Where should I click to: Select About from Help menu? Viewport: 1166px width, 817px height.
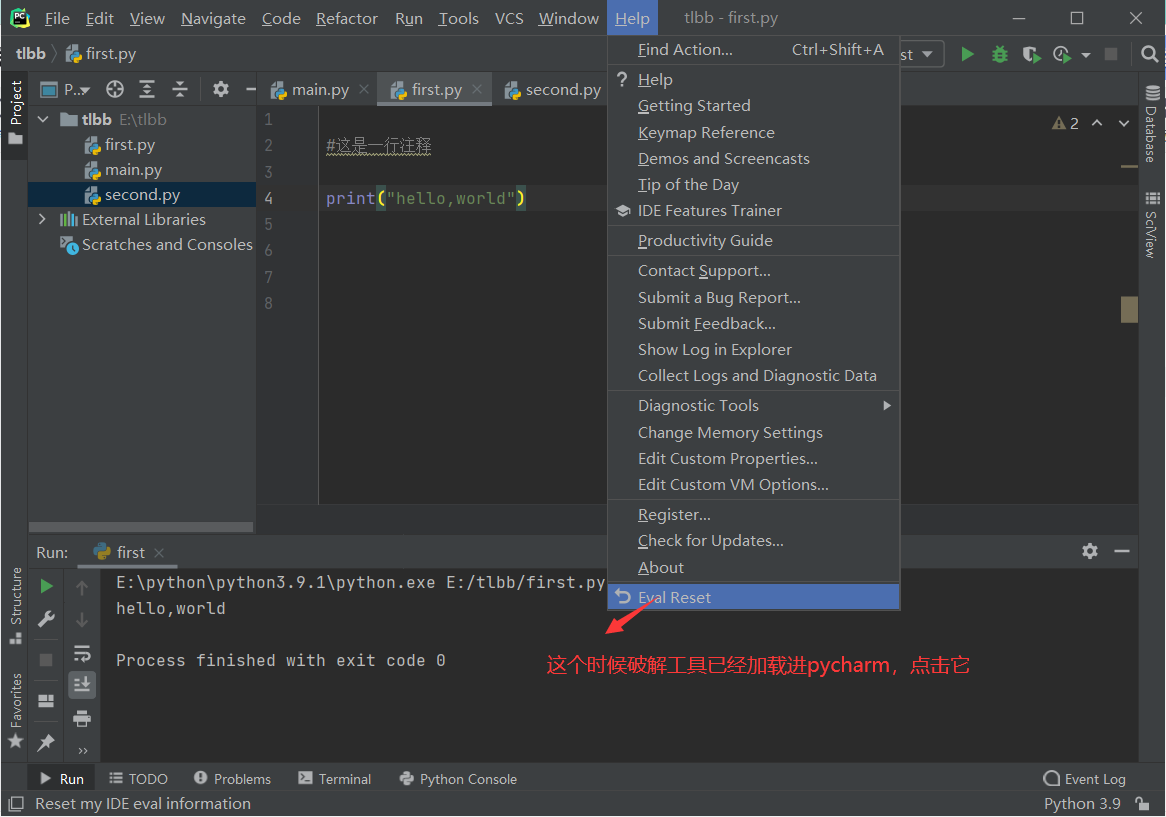[753, 568]
